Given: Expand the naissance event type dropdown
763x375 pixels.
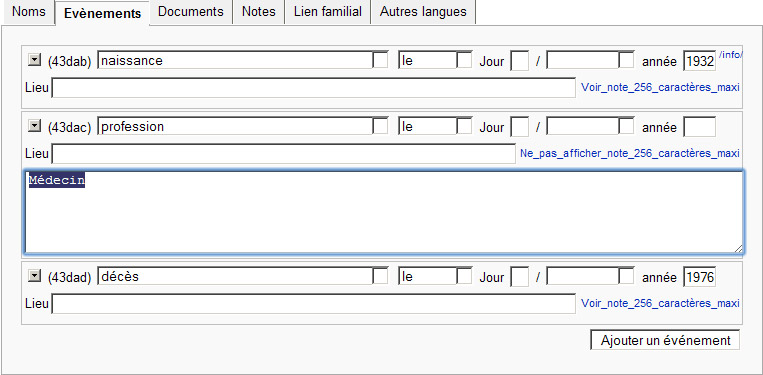Looking at the screenshot, I should pos(381,61).
